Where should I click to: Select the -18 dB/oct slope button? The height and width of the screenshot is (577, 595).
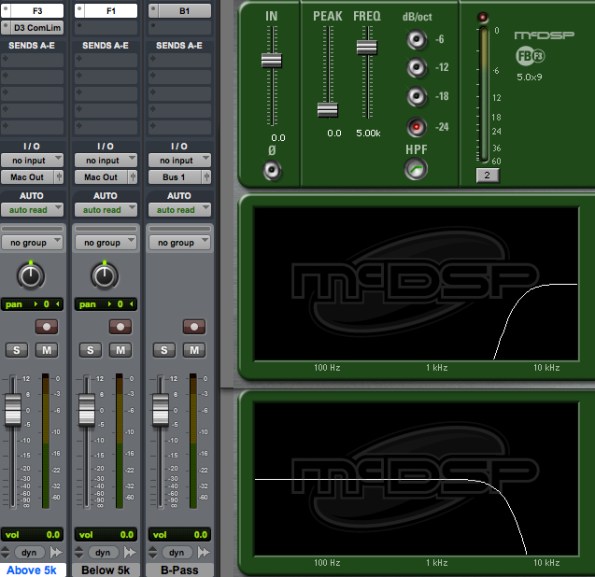point(416,96)
